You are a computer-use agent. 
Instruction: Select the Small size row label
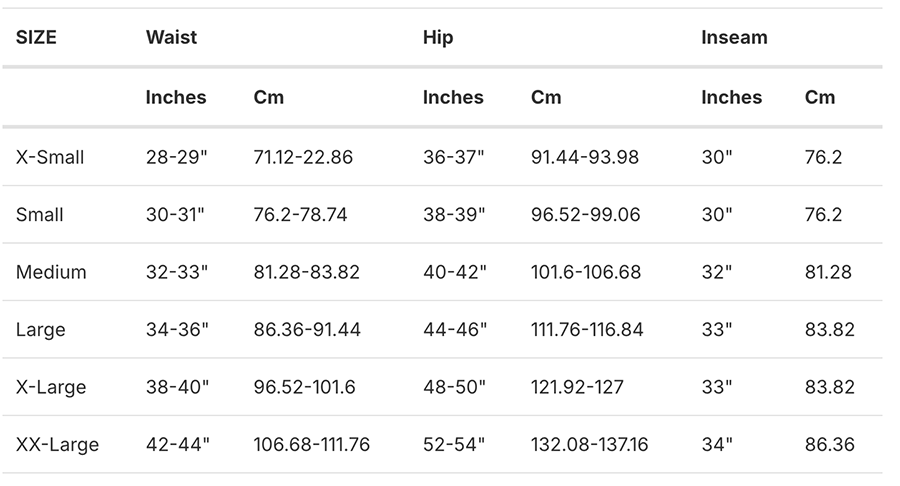pyautogui.click(x=40, y=215)
